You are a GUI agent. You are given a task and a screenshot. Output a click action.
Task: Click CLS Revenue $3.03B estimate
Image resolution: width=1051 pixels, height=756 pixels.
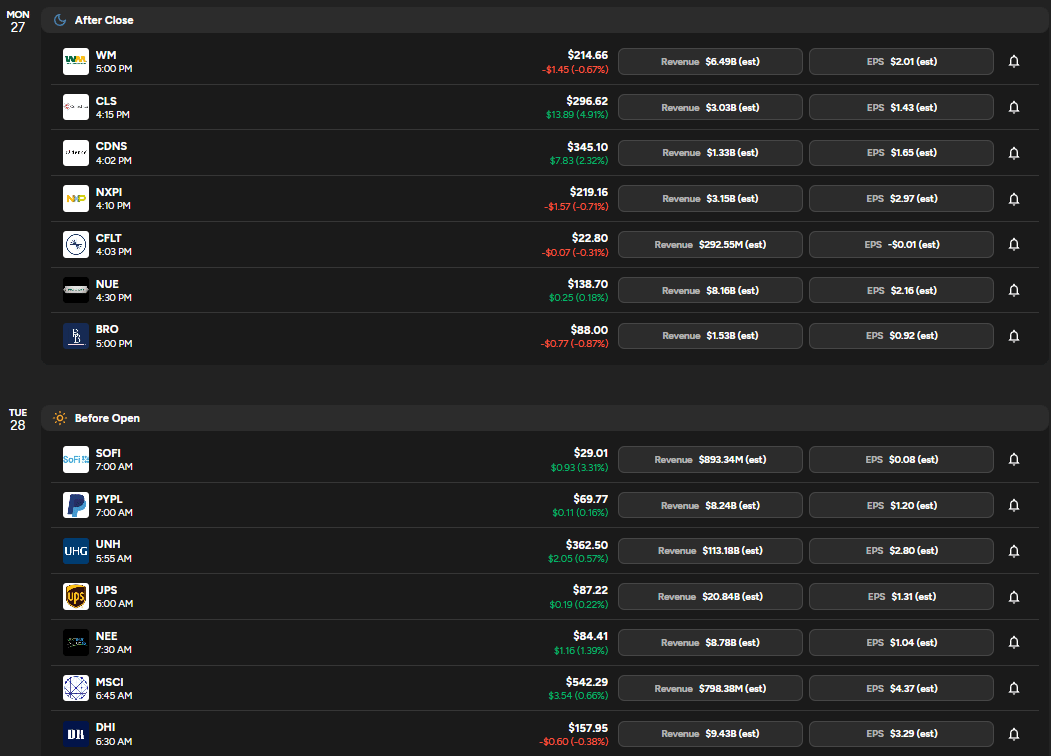point(710,107)
